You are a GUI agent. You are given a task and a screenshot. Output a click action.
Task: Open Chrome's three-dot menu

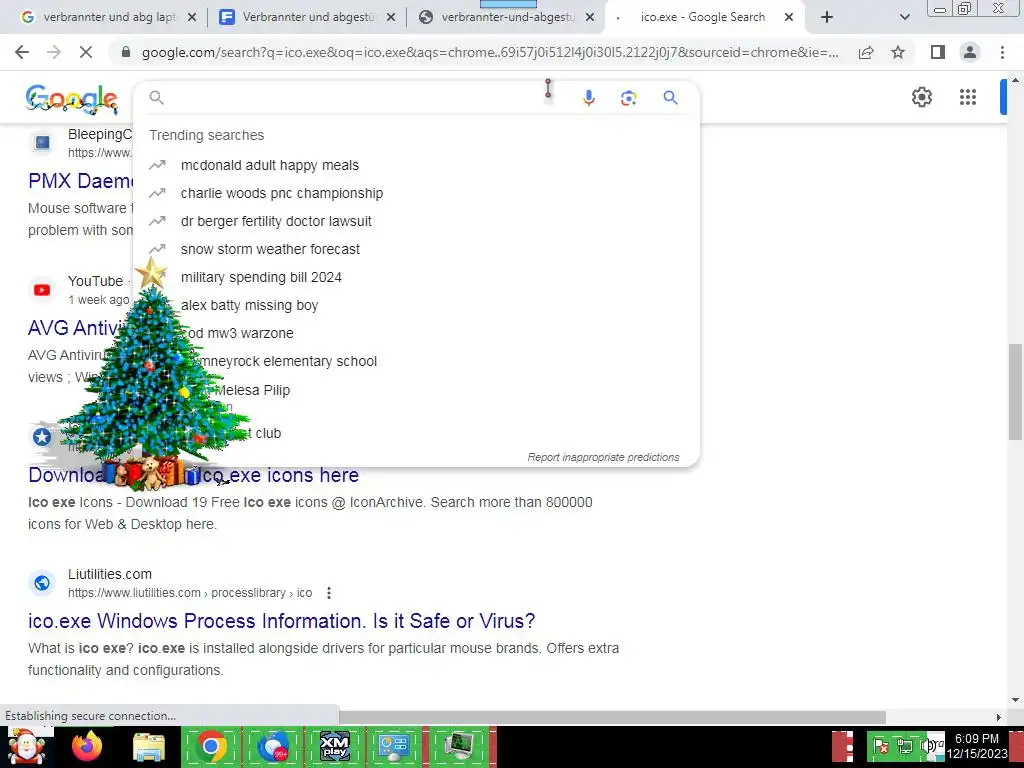click(1002, 52)
